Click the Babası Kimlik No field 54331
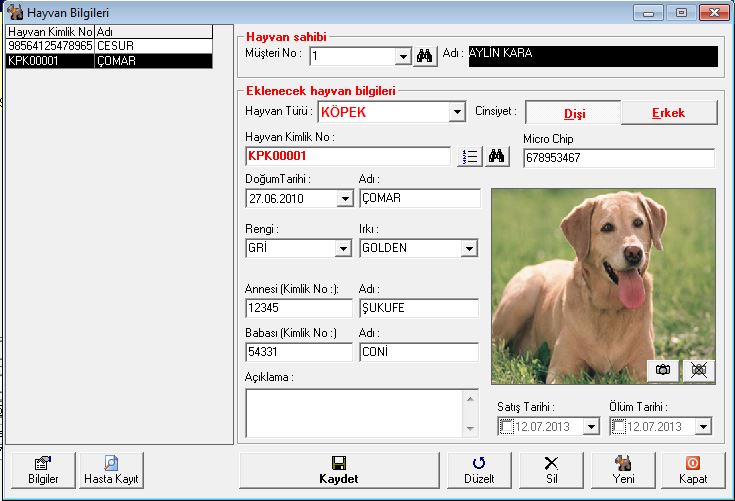 pyautogui.click(x=299, y=352)
